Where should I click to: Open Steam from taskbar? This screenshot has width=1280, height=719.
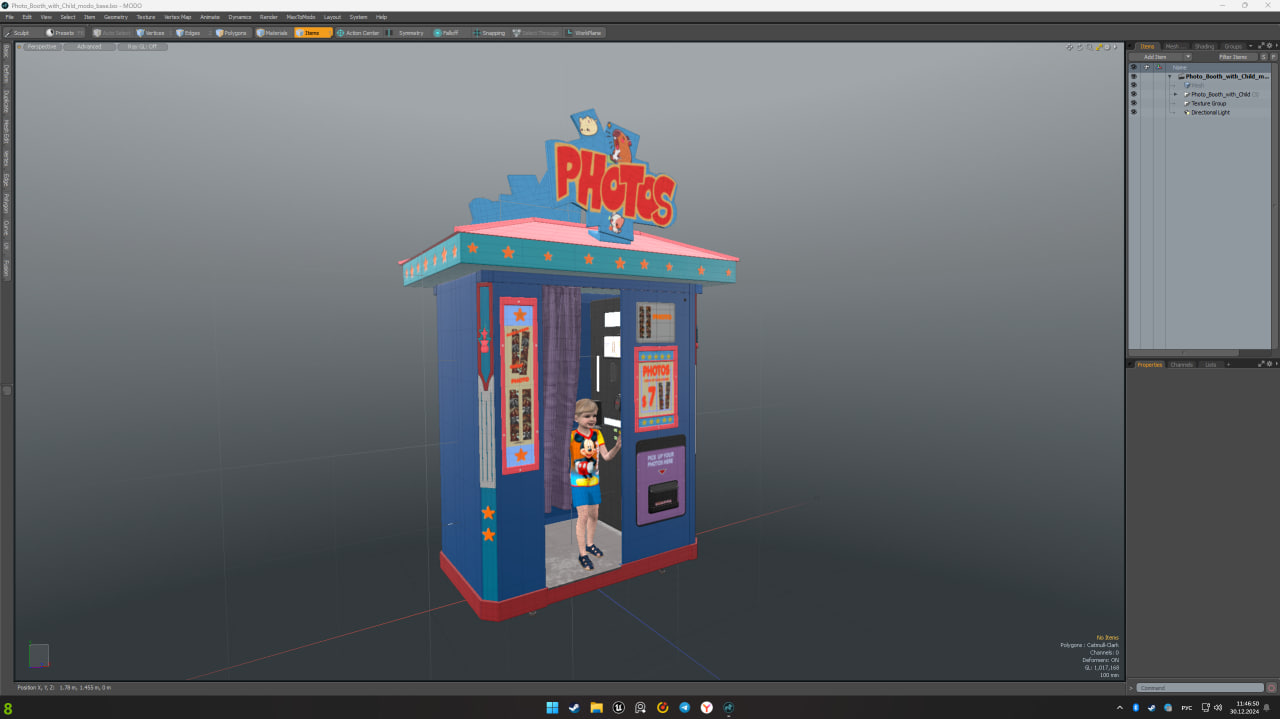point(574,708)
